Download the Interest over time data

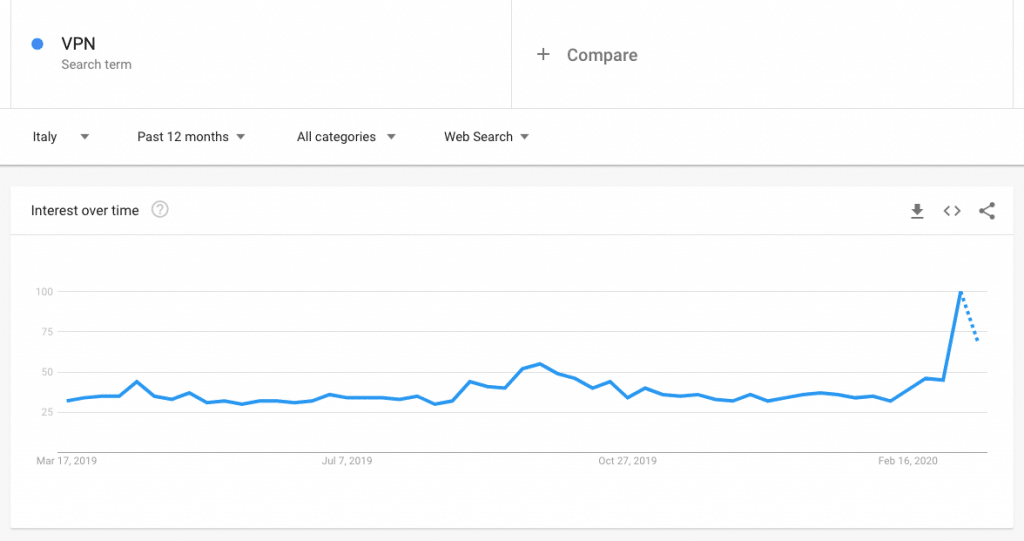pyautogui.click(x=917, y=211)
